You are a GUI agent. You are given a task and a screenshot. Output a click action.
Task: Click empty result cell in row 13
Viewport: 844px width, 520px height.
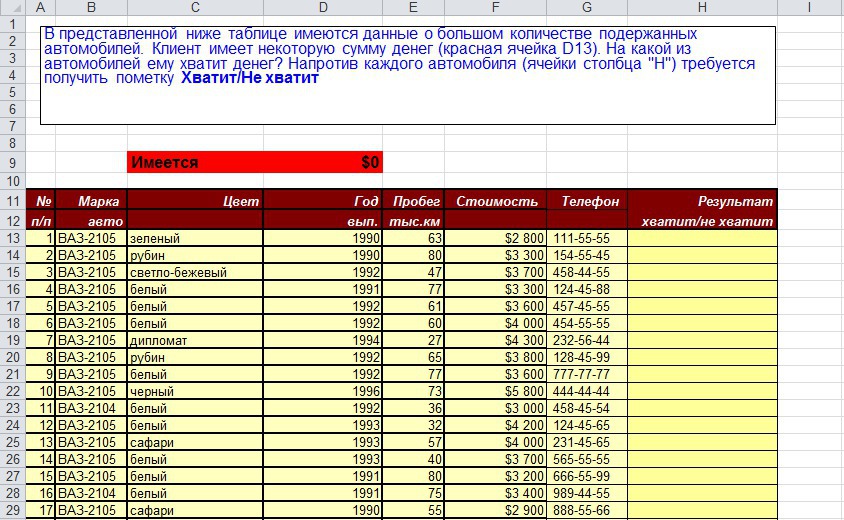(702, 238)
